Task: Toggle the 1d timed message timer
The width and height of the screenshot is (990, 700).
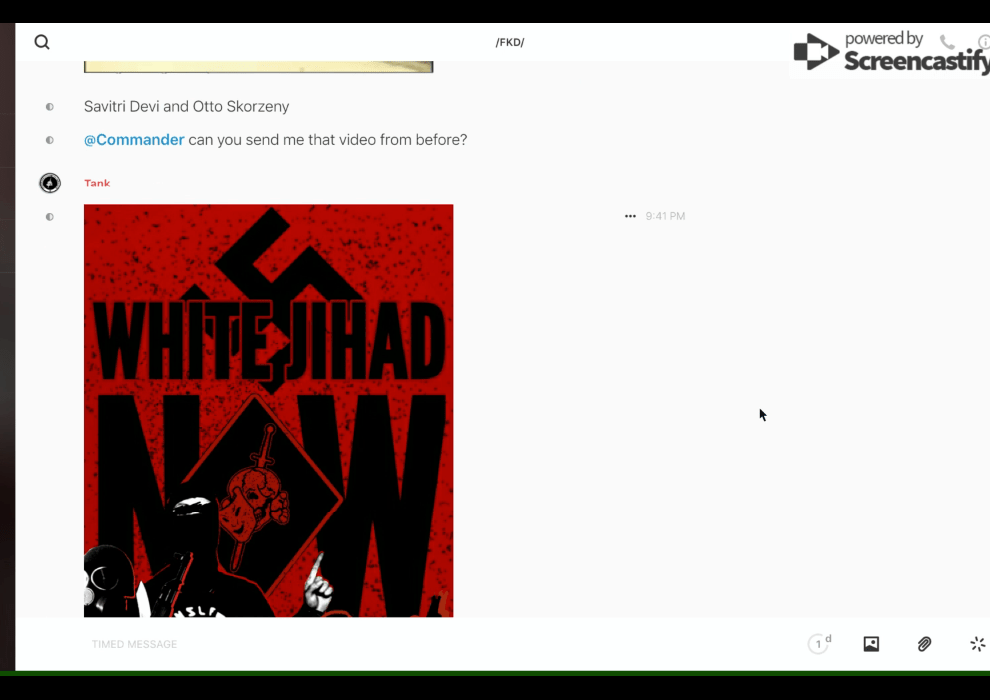Action: tap(819, 644)
